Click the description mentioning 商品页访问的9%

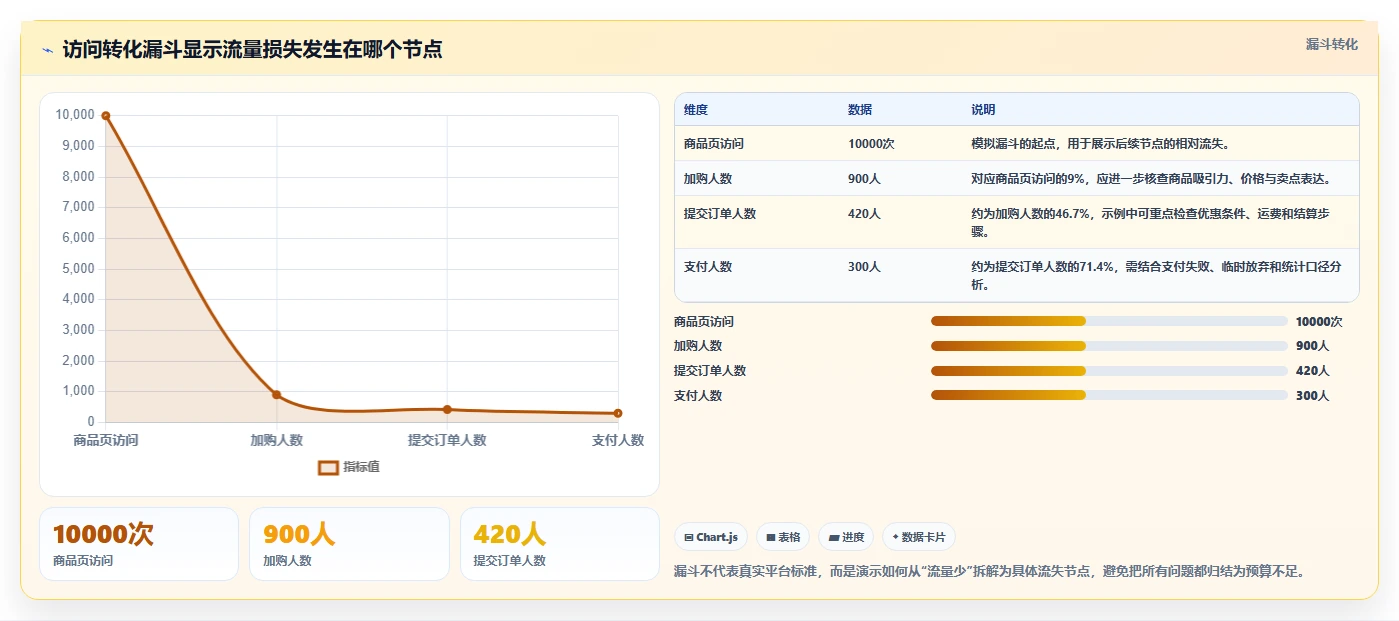1152,179
